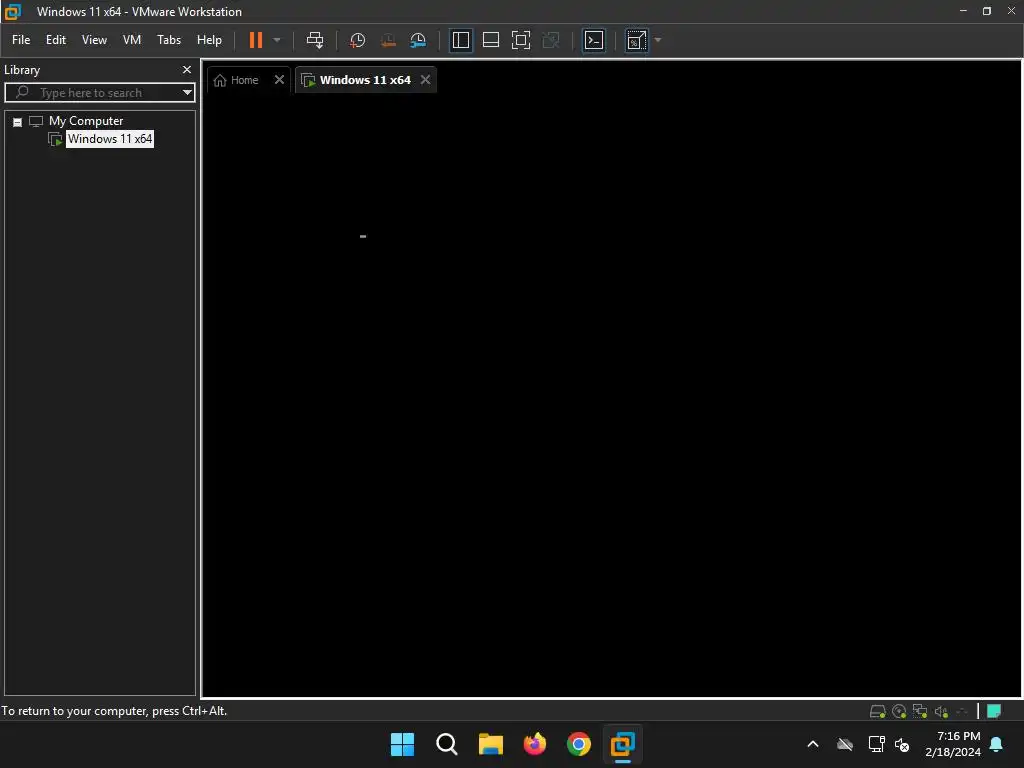Open the Edit menu
This screenshot has width=1024, height=768.
point(56,40)
